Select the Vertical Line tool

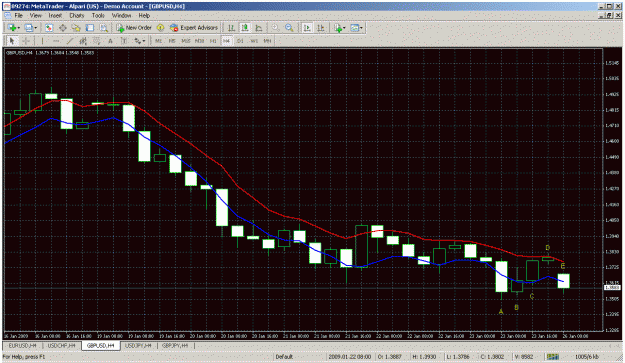click(42, 41)
